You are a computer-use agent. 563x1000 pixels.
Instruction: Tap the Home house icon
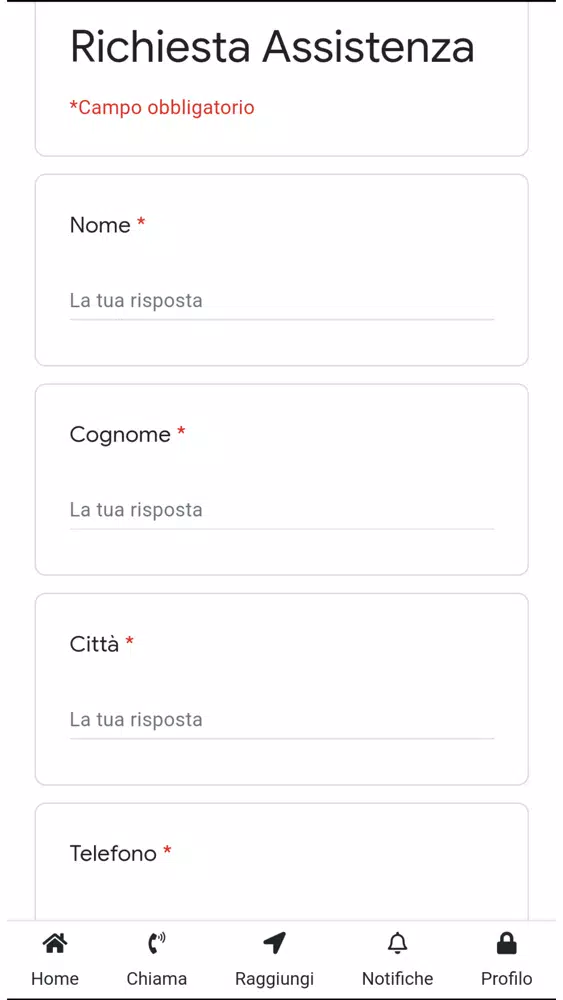[55, 942]
